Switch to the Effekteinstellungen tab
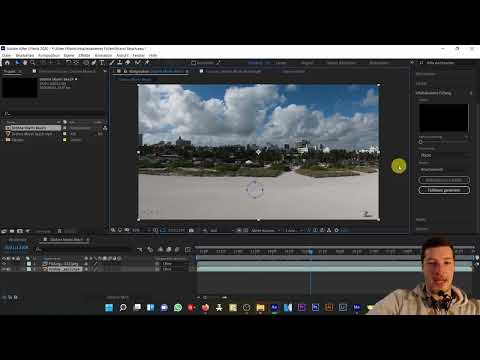The height and width of the screenshot is (360, 480). [68, 71]
